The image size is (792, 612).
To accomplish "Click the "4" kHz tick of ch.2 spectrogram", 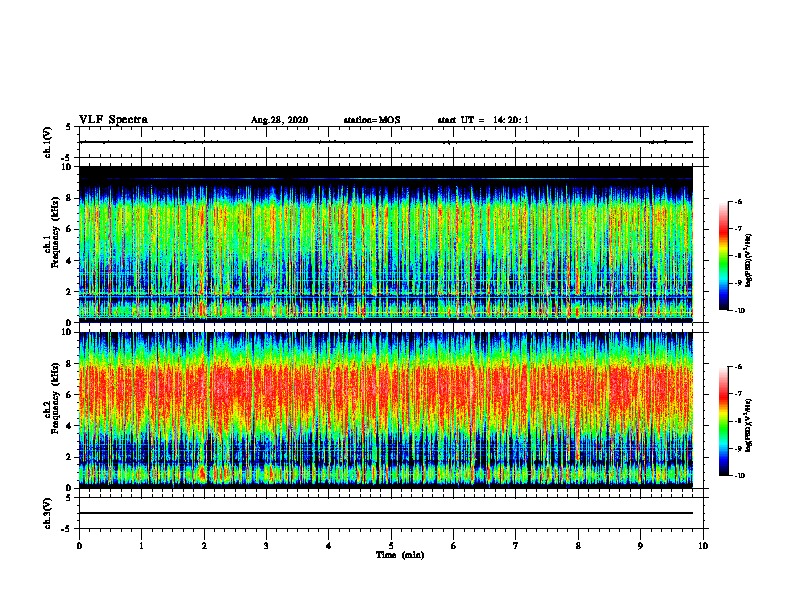I will tap(70, 426).
